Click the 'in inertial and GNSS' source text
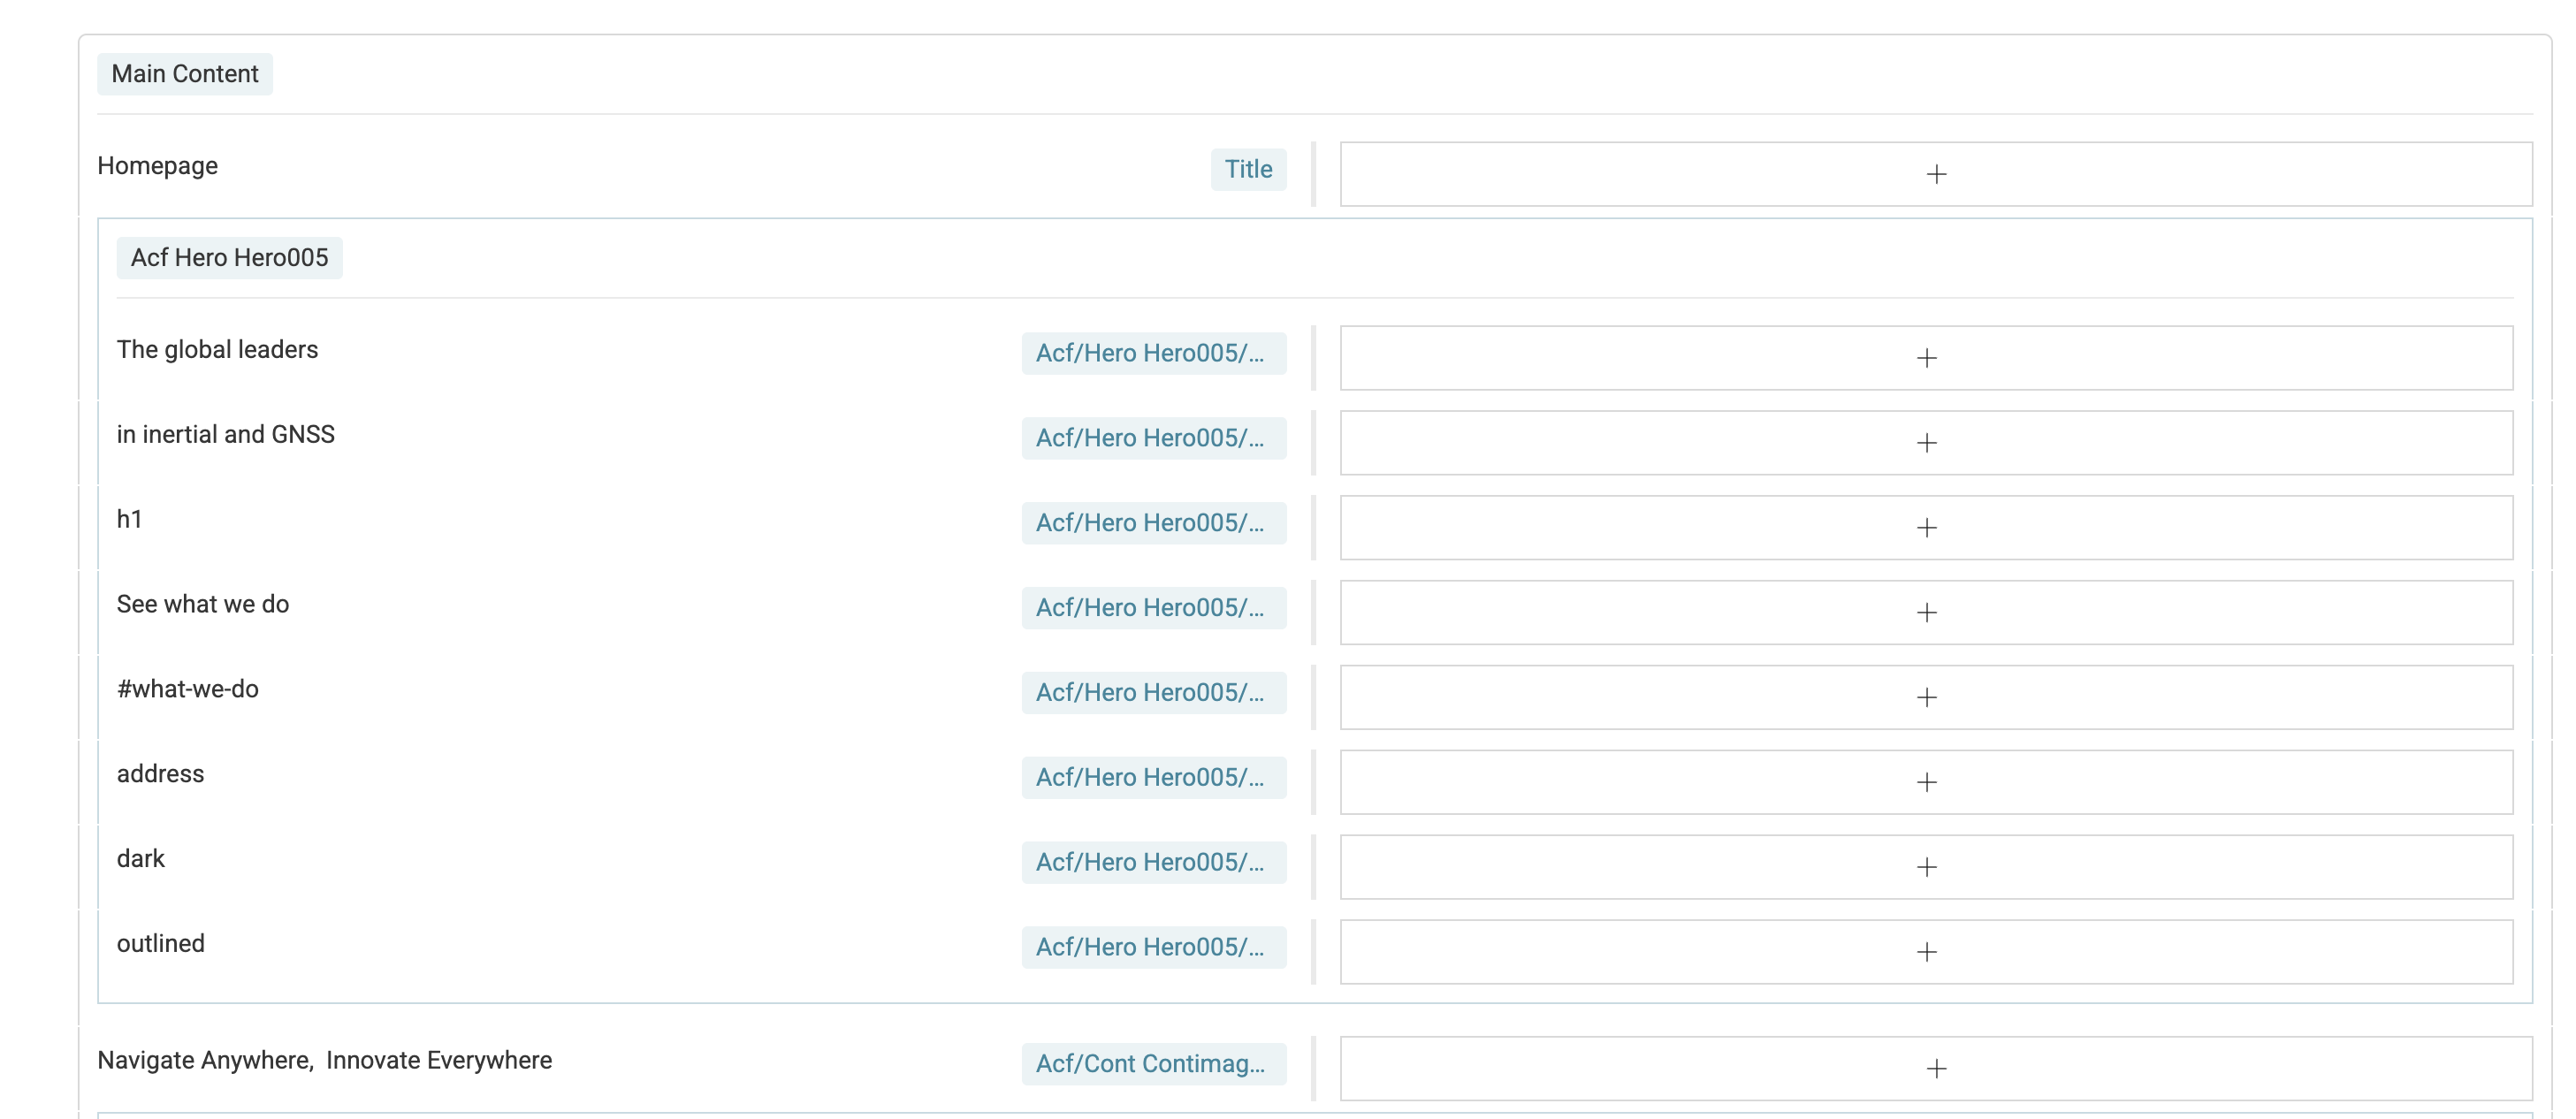The height and width of the screenshot is (1119, 2576). [x=226, y=435]
